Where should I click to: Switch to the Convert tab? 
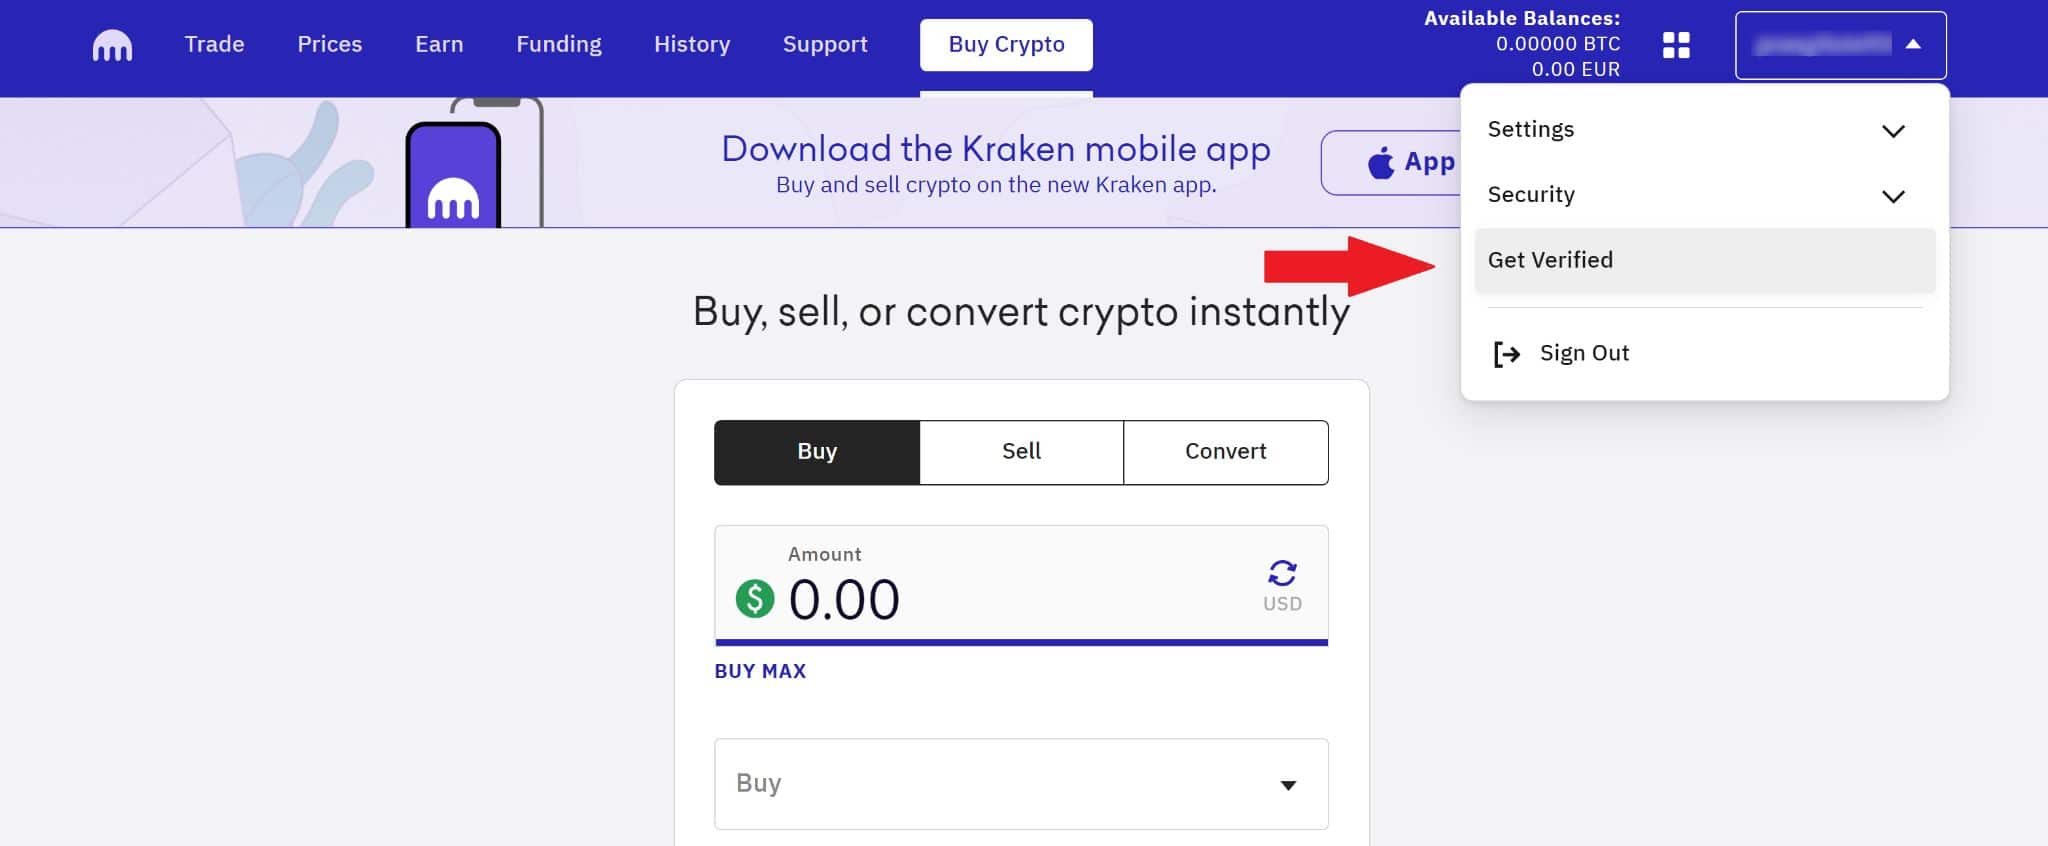(x=1225, y=451)
